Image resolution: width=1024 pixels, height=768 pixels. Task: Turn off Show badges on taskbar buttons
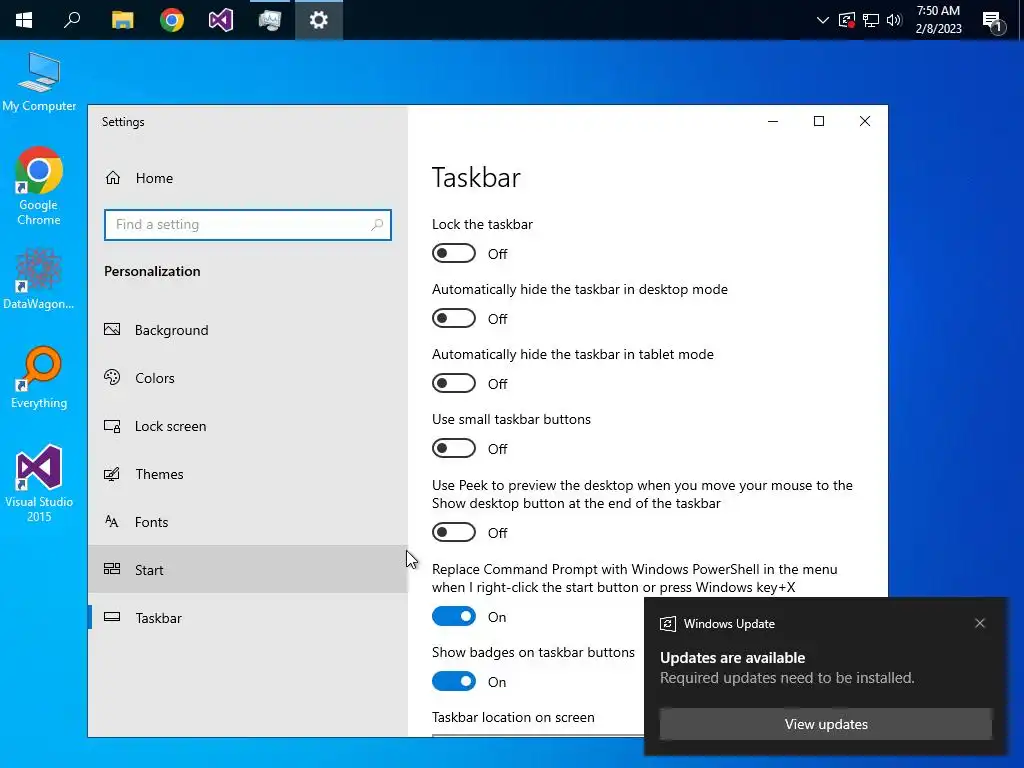454,681
